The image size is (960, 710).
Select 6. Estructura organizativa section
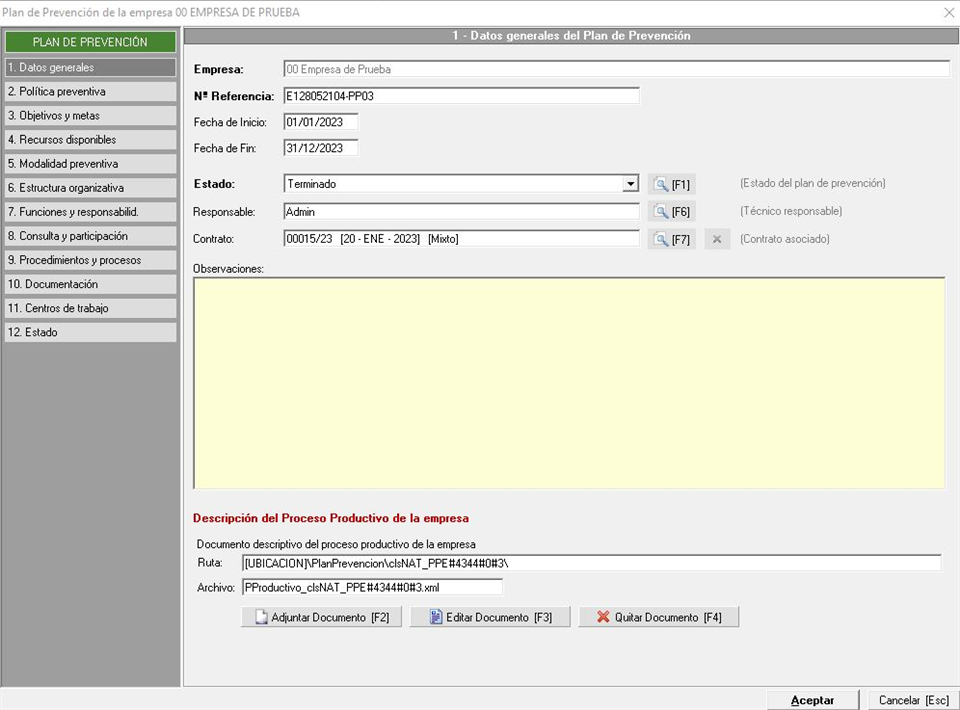click(x=90, y=188)
